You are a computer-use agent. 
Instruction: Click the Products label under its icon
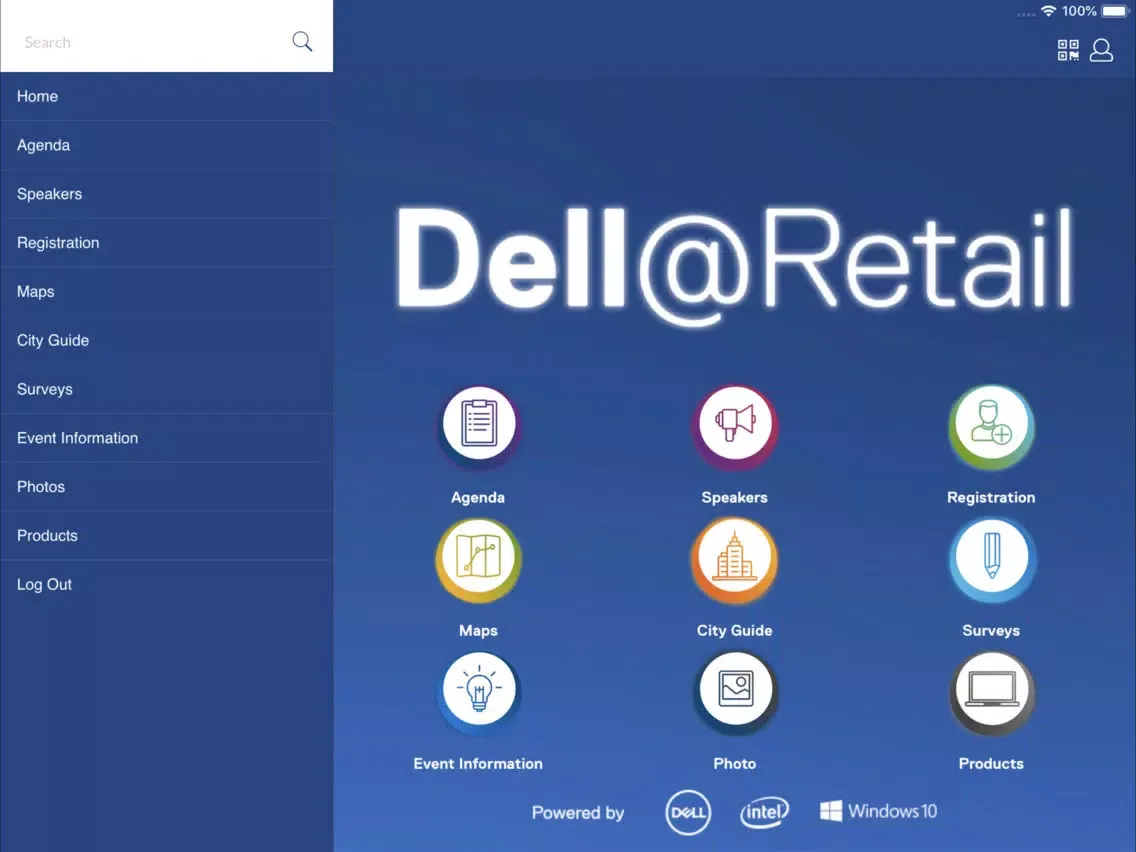(x=990, y=763)
